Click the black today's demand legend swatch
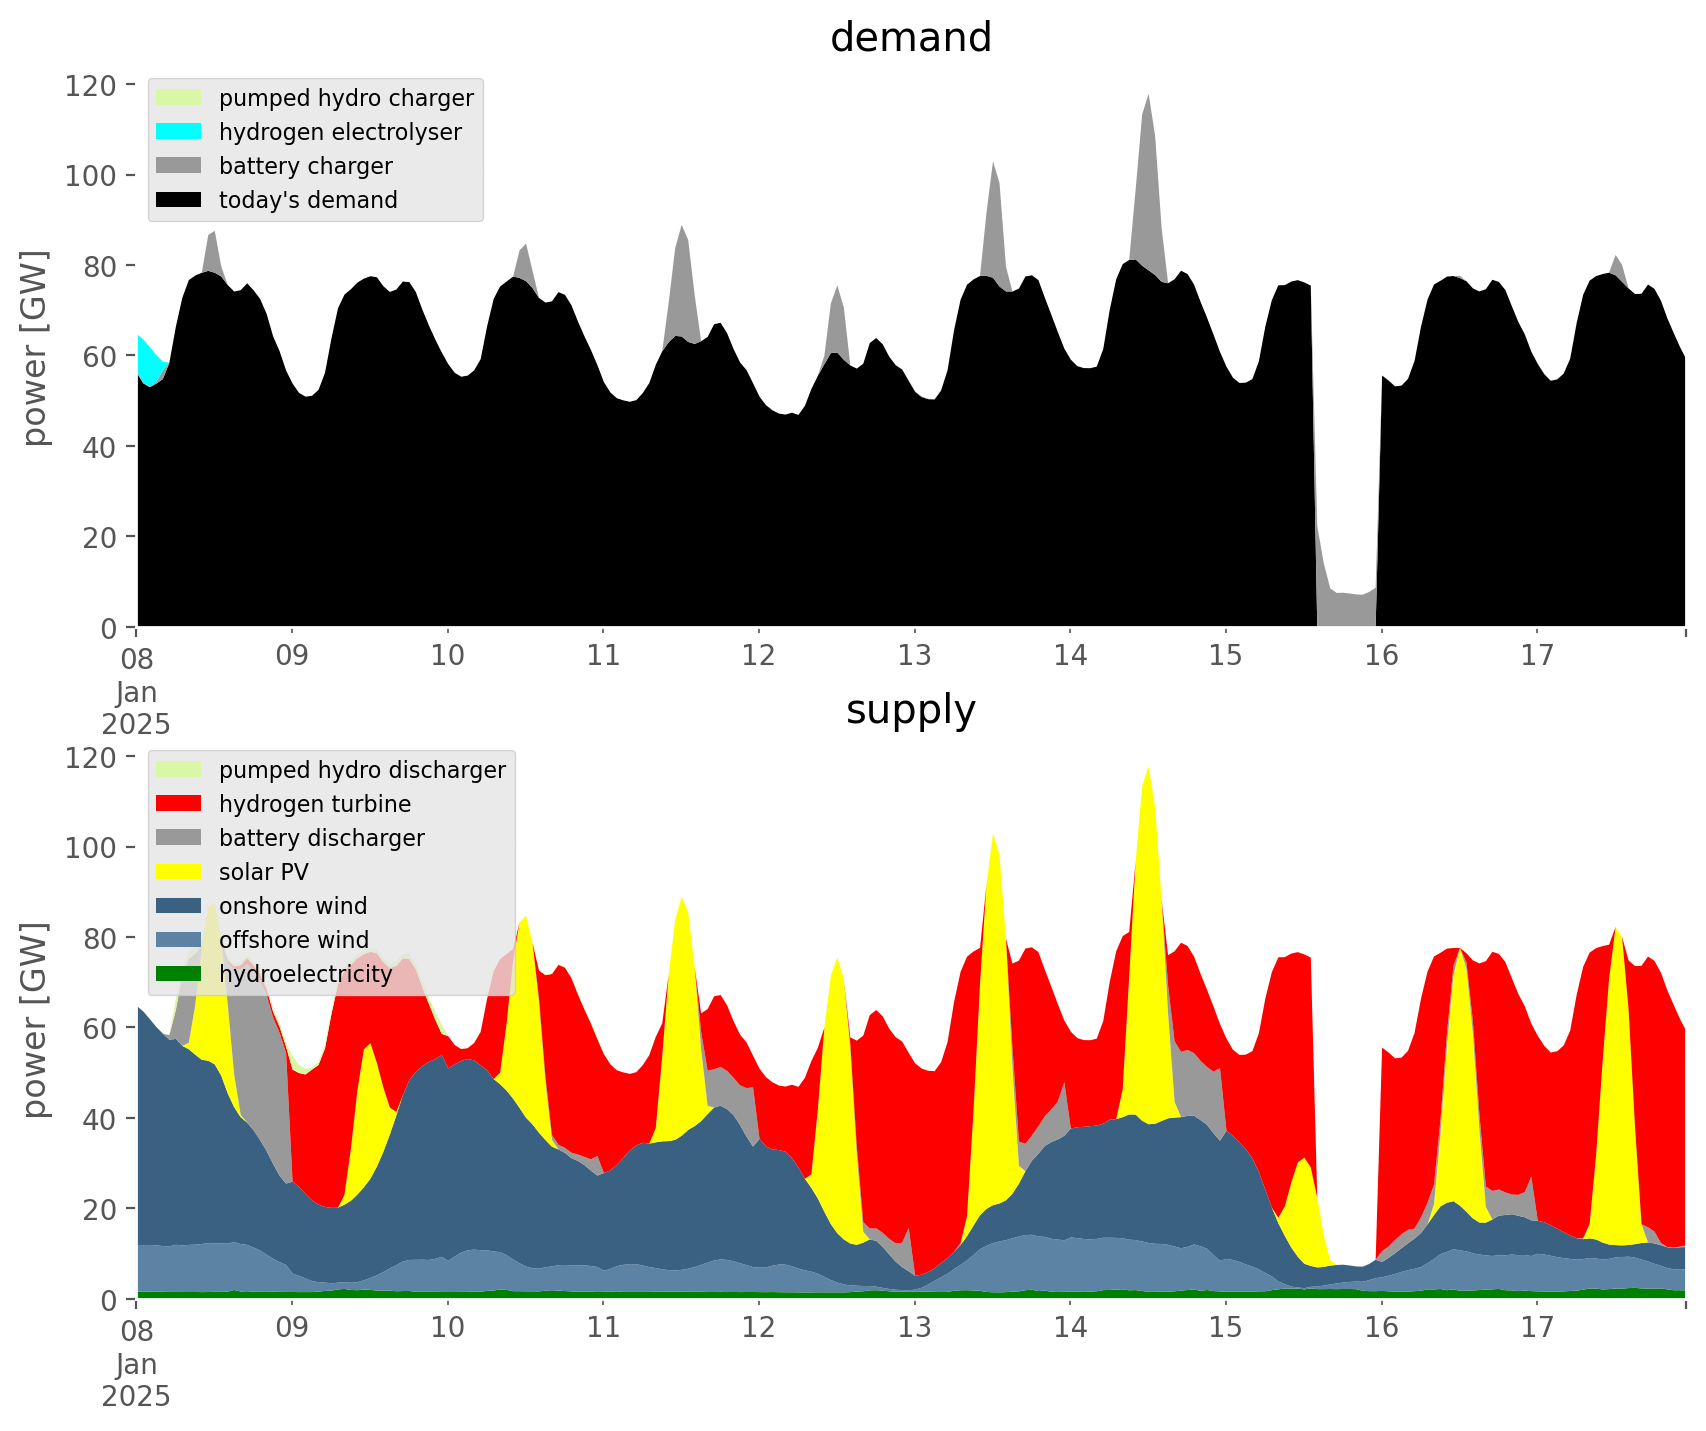Viewport: 1706px width, 1431px height. pos(179,200)
